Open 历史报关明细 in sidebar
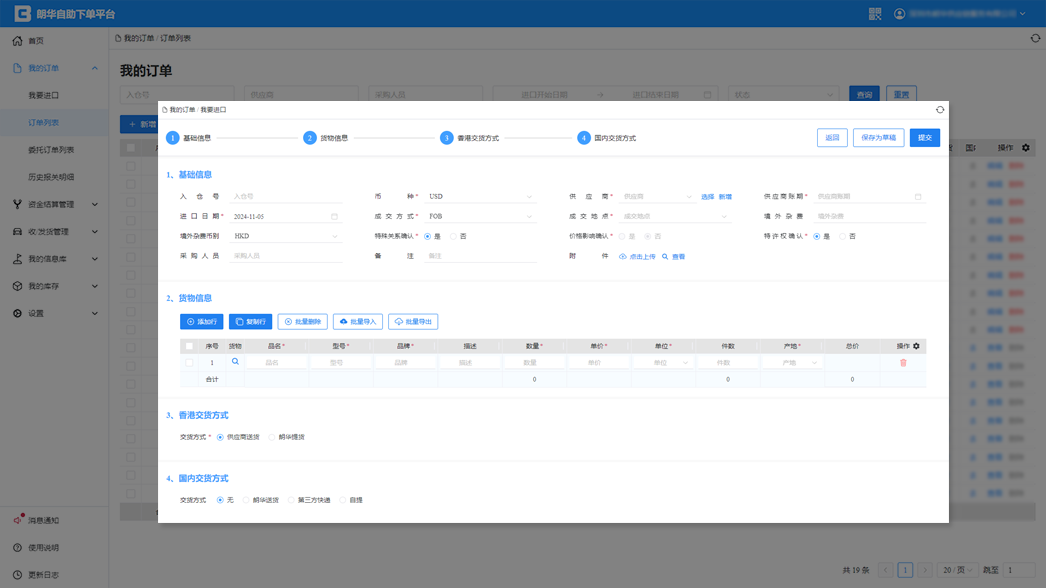The width and height of the screenshot is (1046, 588). point(51,178)
